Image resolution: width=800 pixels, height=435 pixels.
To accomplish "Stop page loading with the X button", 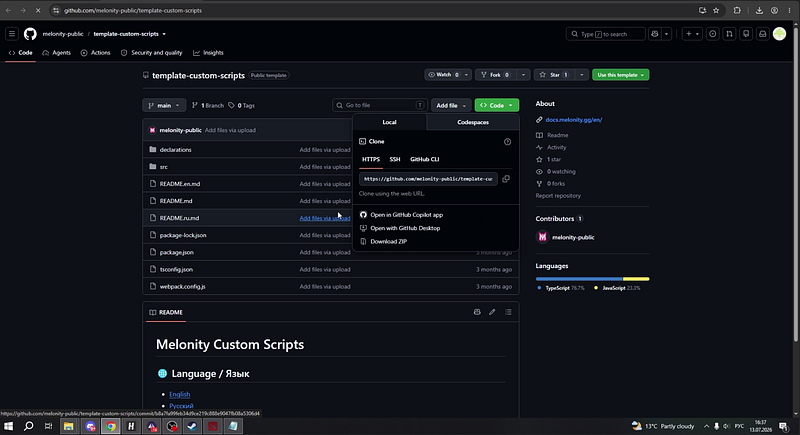I will [38, 10].
